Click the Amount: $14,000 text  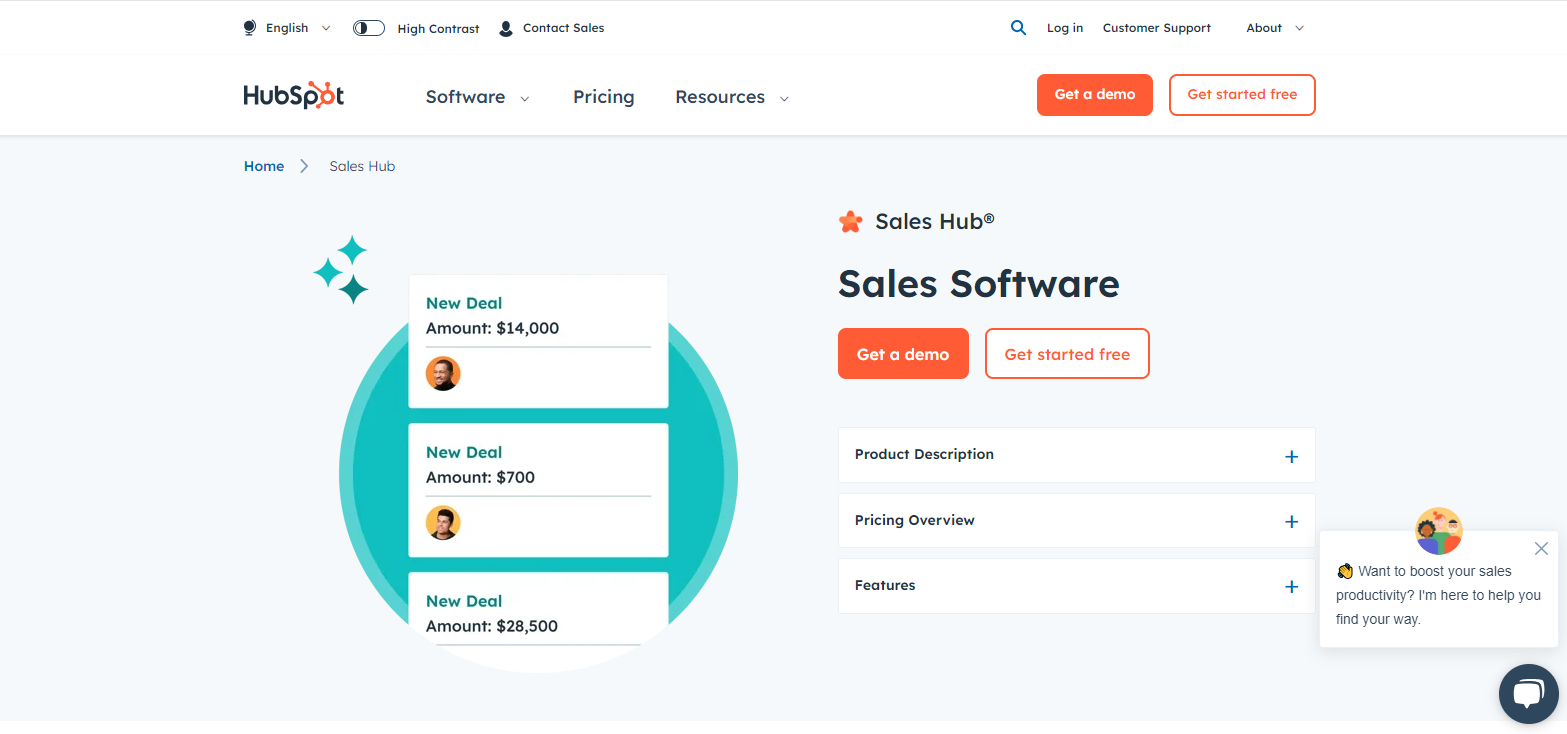point(492,328)
